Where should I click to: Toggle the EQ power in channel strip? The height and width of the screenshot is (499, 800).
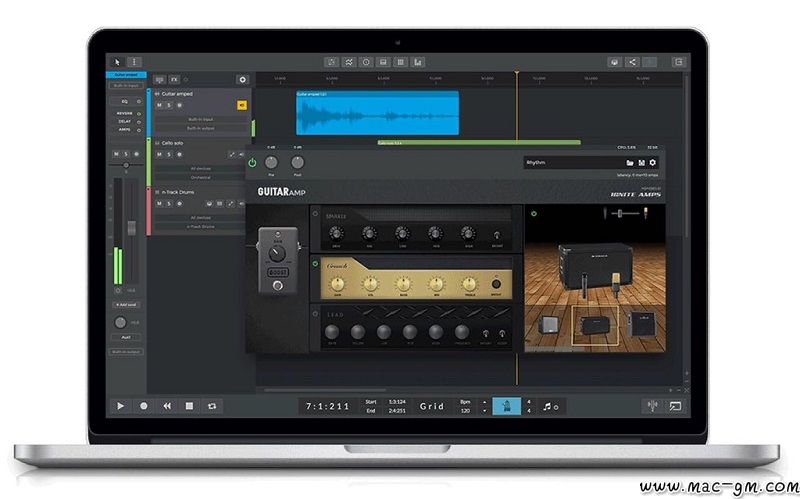coord(139,102)
